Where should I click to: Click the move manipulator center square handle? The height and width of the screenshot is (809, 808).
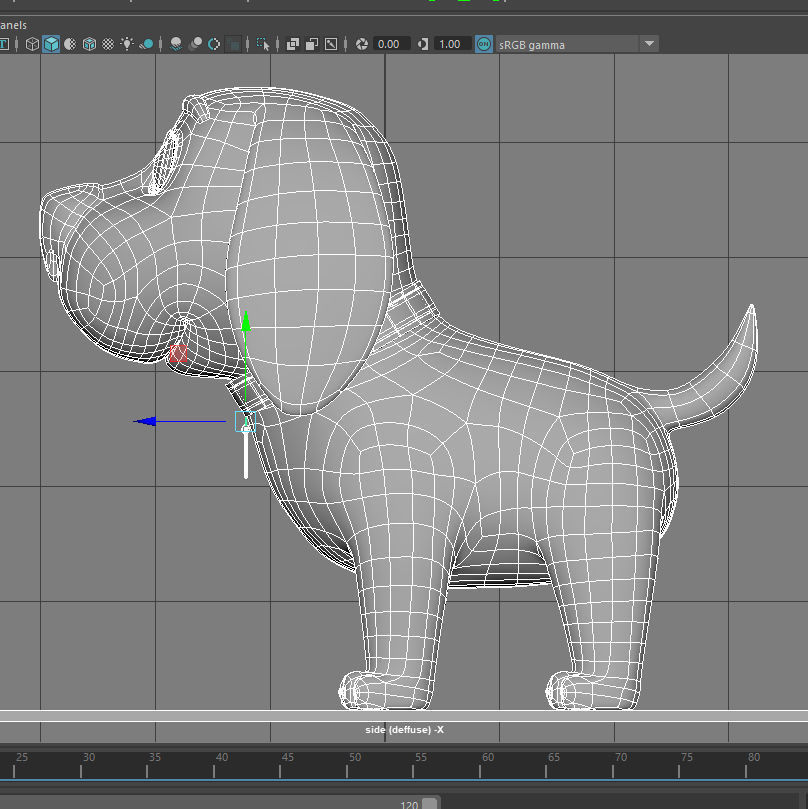tap(246, 422)
